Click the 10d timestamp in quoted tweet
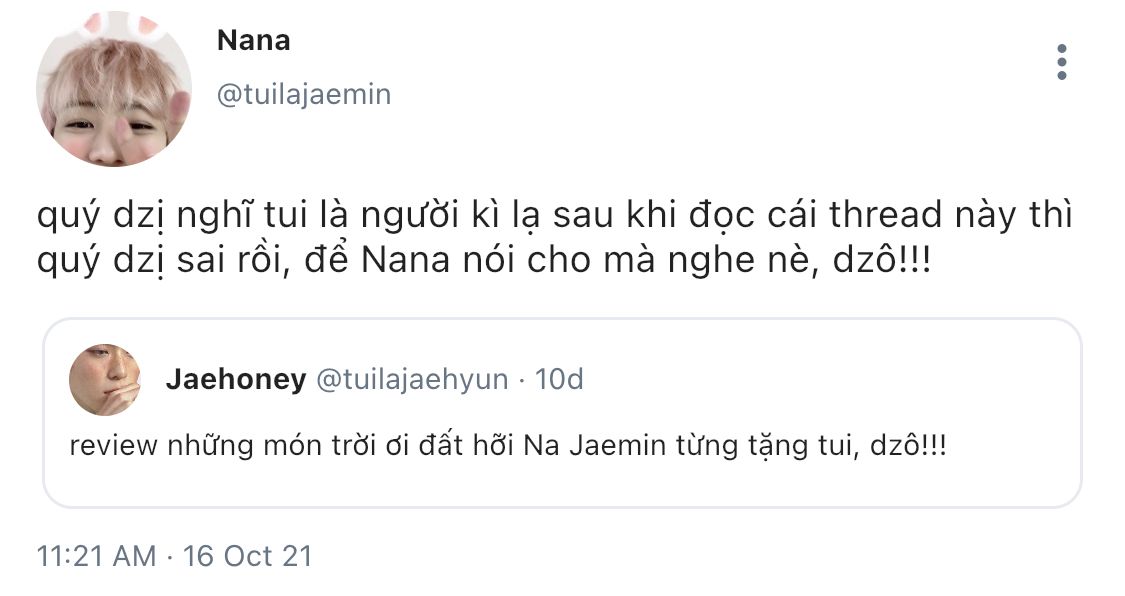The height and width of the screenshot is (596, 1125). tap(560, 380)
